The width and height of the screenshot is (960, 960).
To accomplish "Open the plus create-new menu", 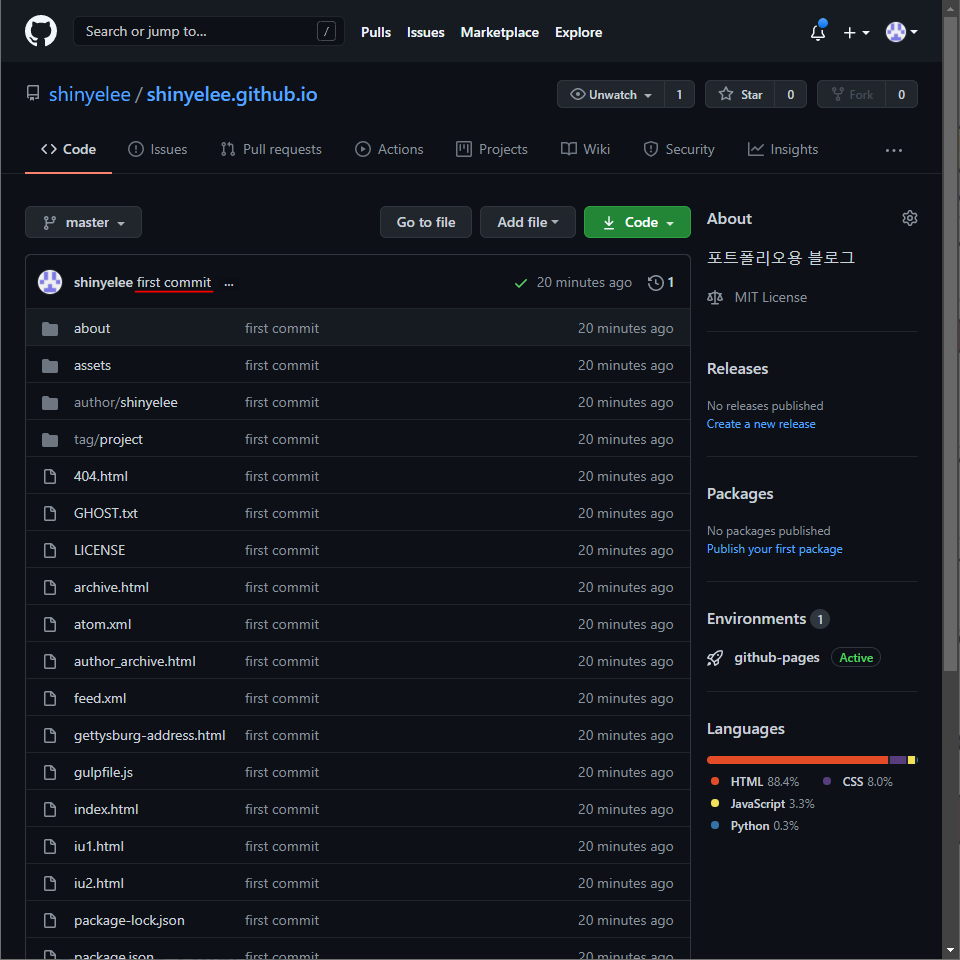I will pos(856,32).
